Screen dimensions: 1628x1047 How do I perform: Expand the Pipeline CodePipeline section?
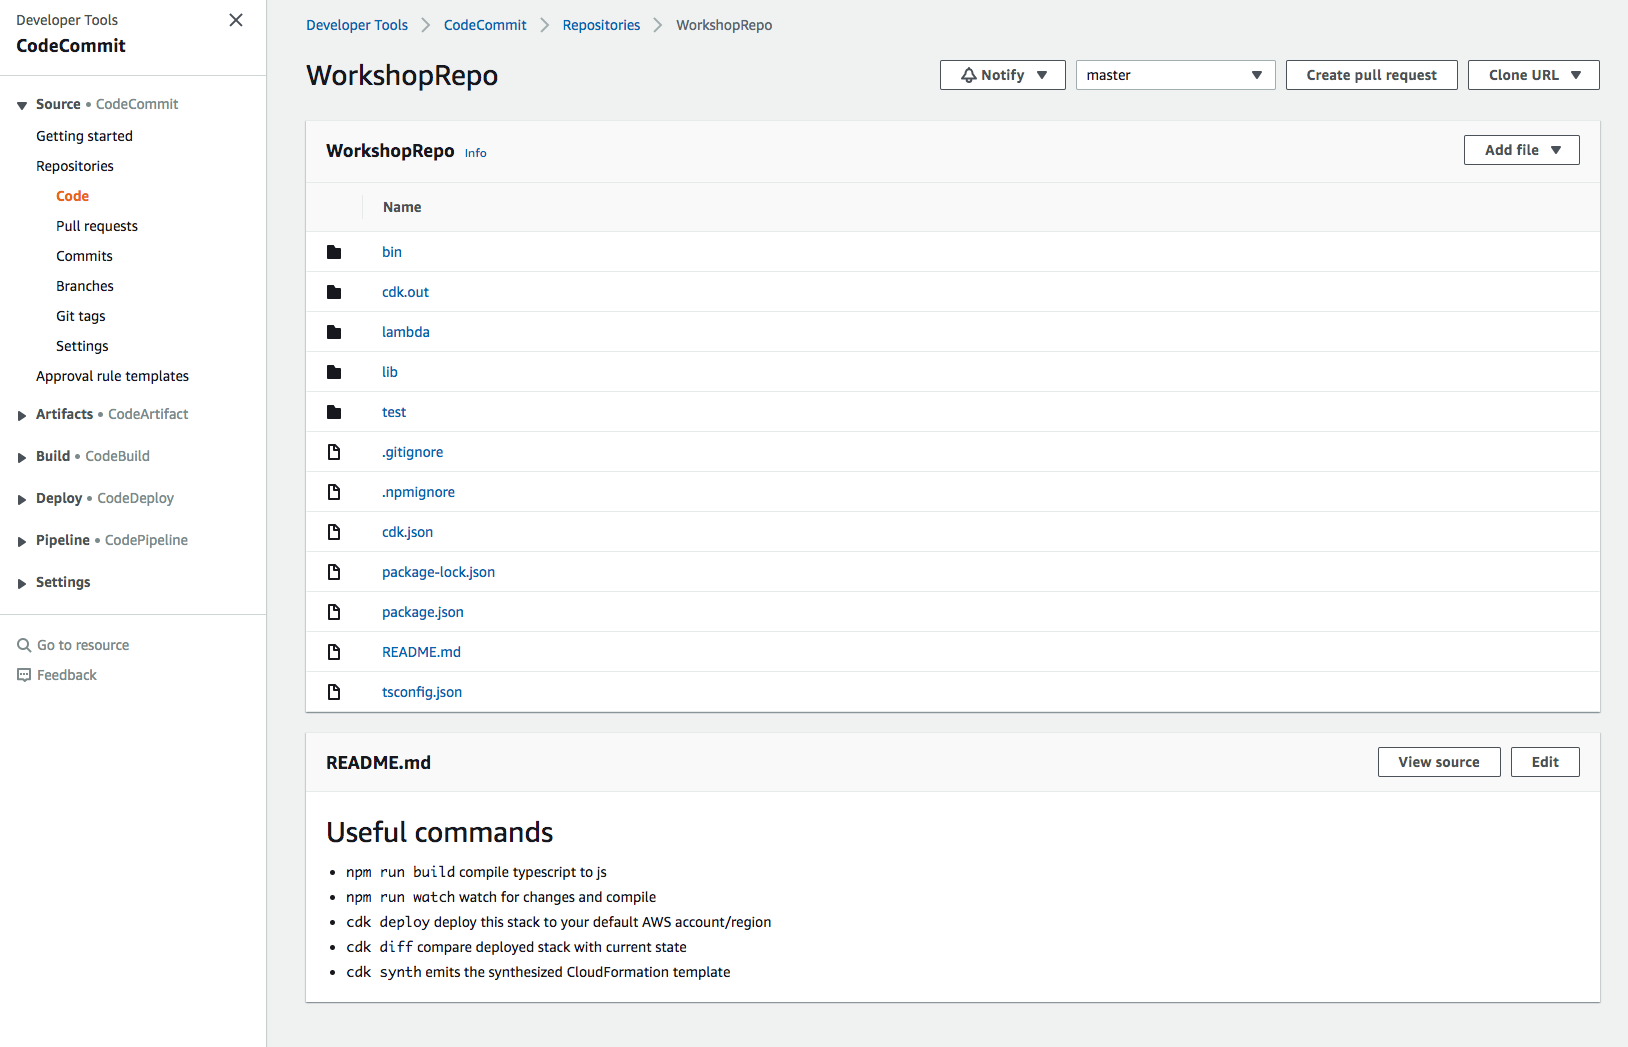[22, 541]
